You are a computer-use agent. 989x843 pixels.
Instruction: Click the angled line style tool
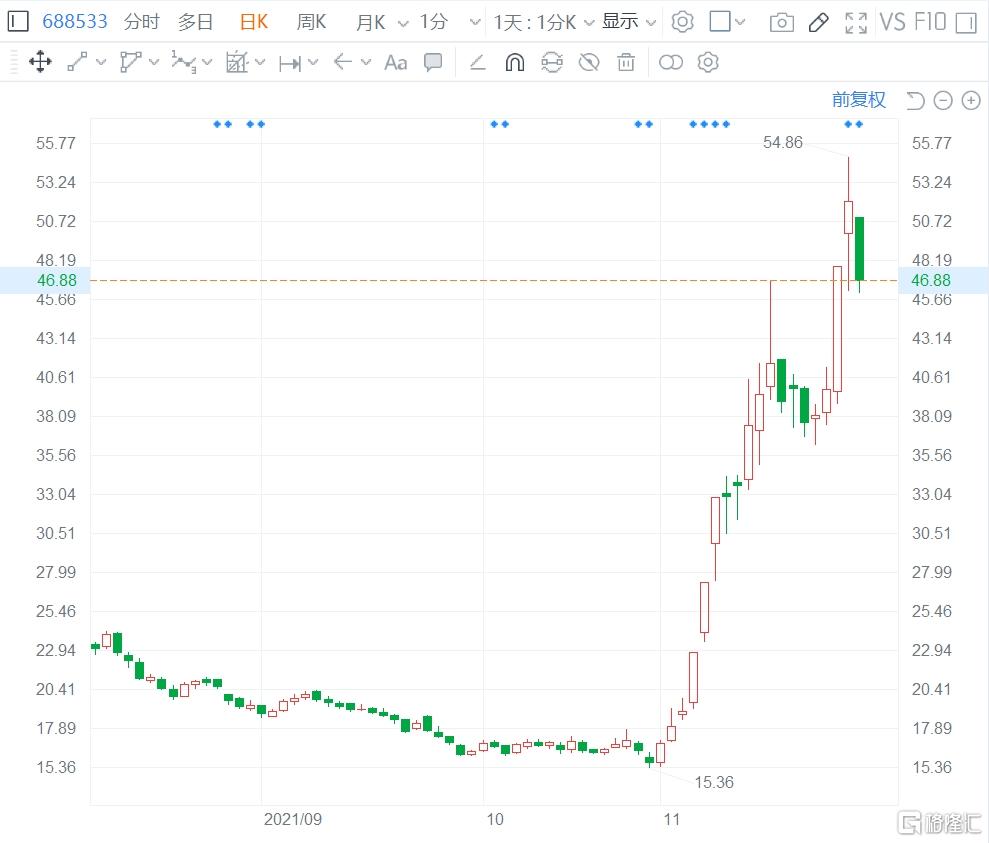tap(477, 62)
